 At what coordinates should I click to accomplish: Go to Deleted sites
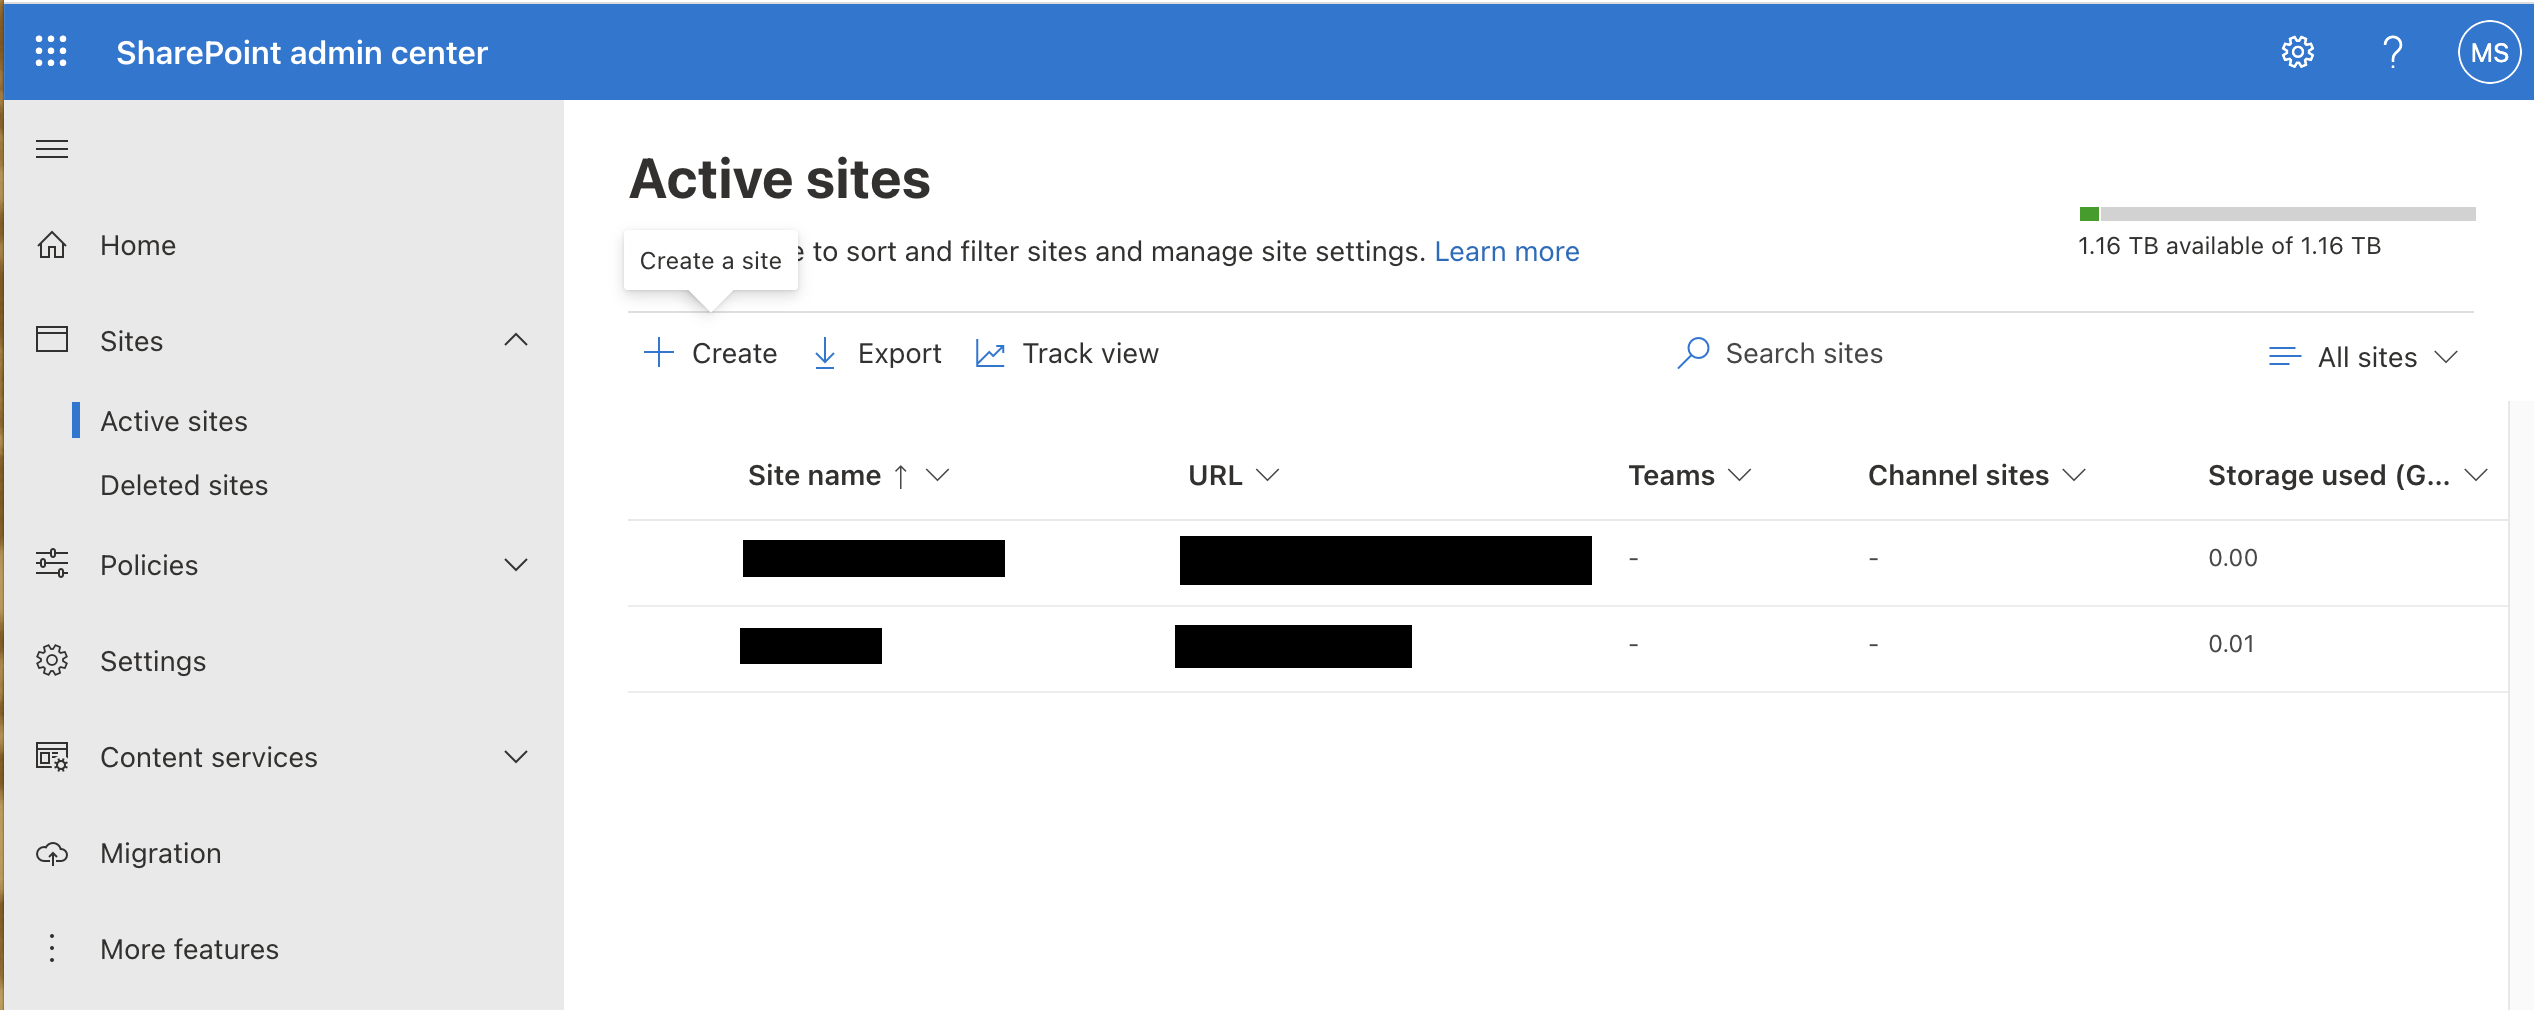pos(184,485)
